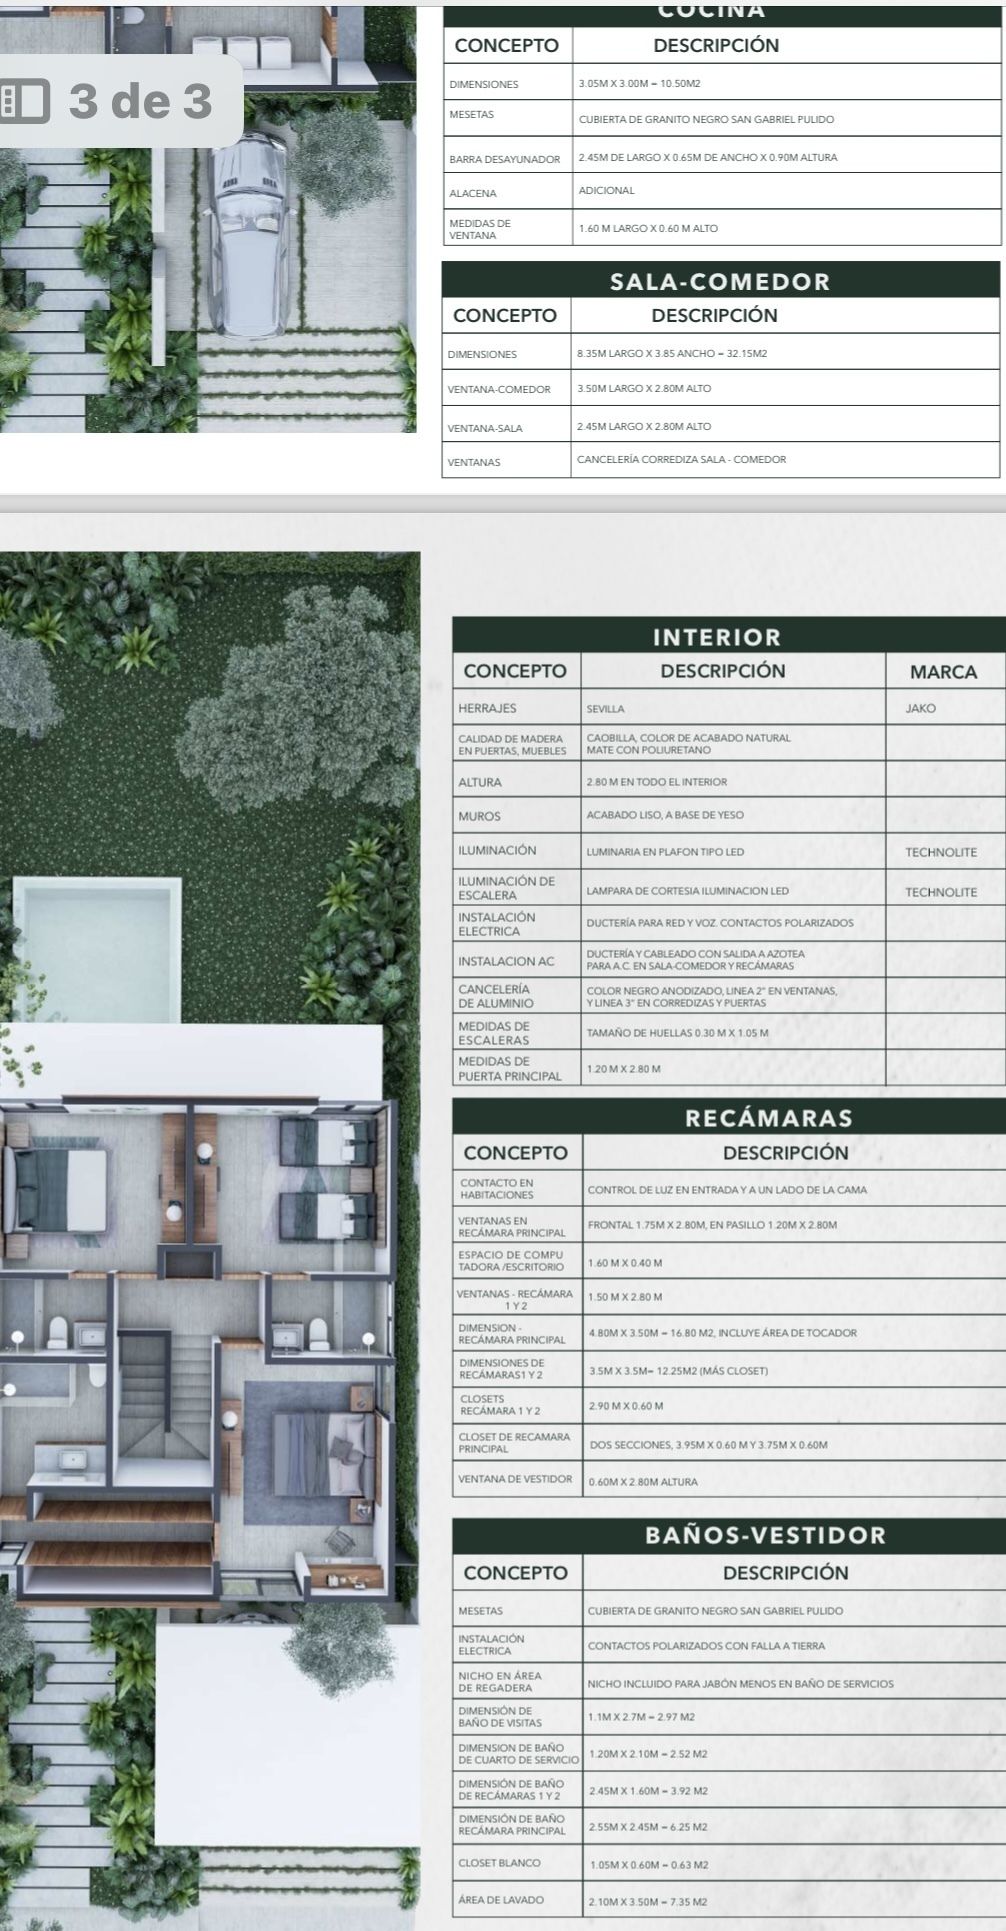Click the 'HERRAJES' row label
The image size is (1006, 1931).
pos(487,708)
